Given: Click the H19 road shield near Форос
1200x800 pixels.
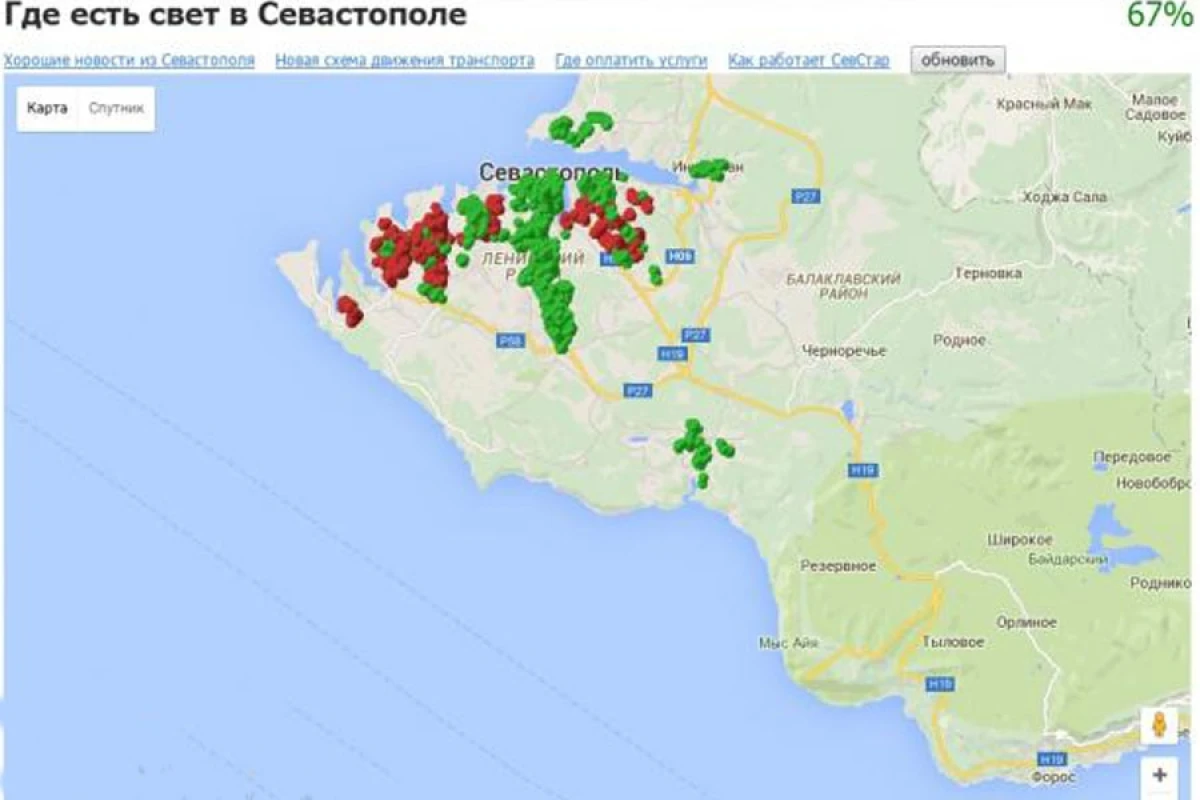Looking at the screenshot, I should 1052,759.
